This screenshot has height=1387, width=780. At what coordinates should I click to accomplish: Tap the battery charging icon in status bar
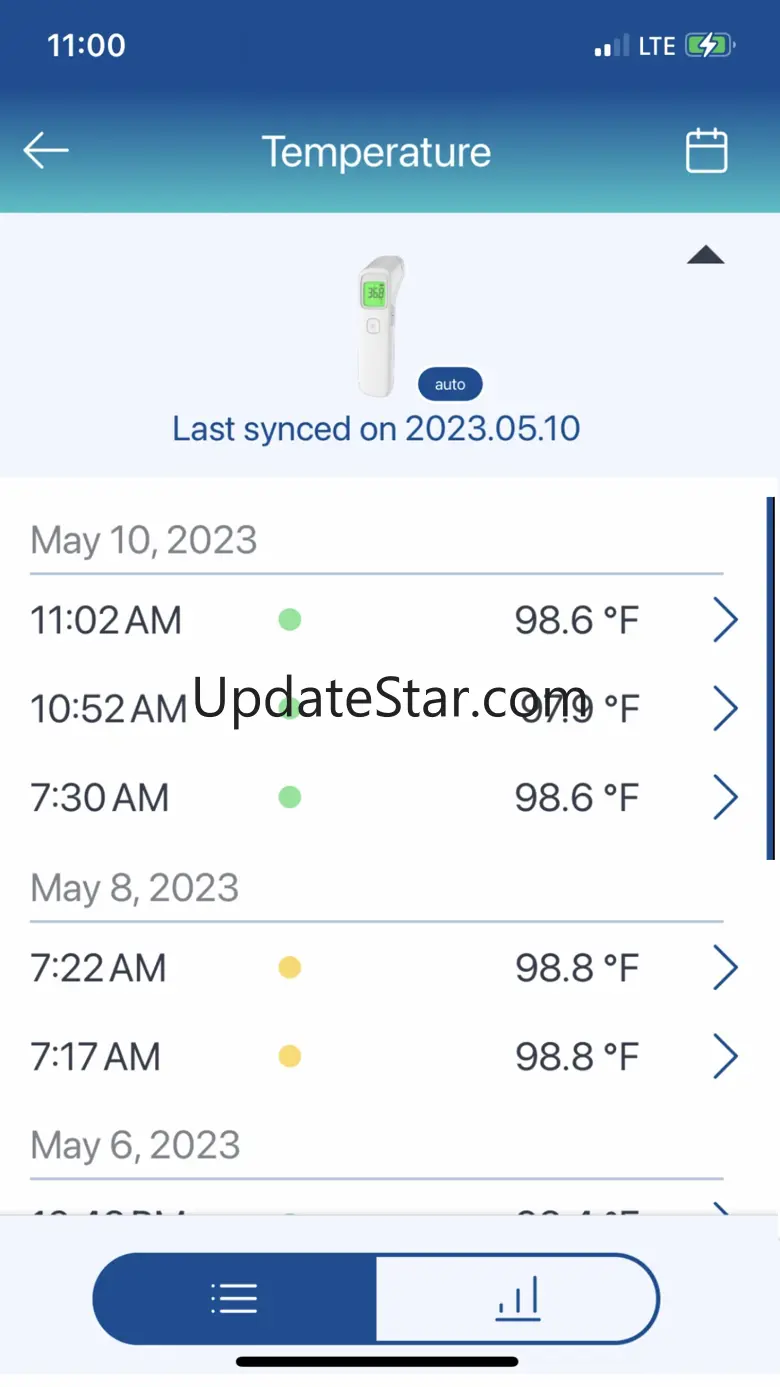pos(709,46)
